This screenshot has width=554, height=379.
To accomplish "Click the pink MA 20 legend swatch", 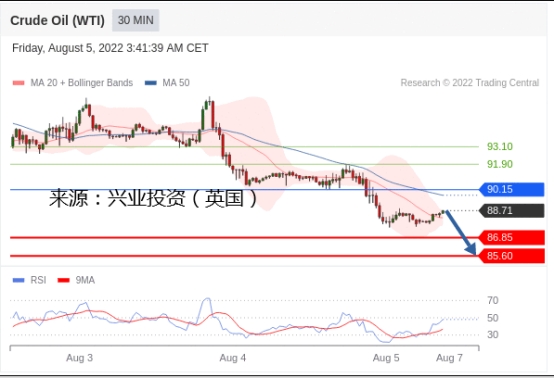I will tap(19, 83).
